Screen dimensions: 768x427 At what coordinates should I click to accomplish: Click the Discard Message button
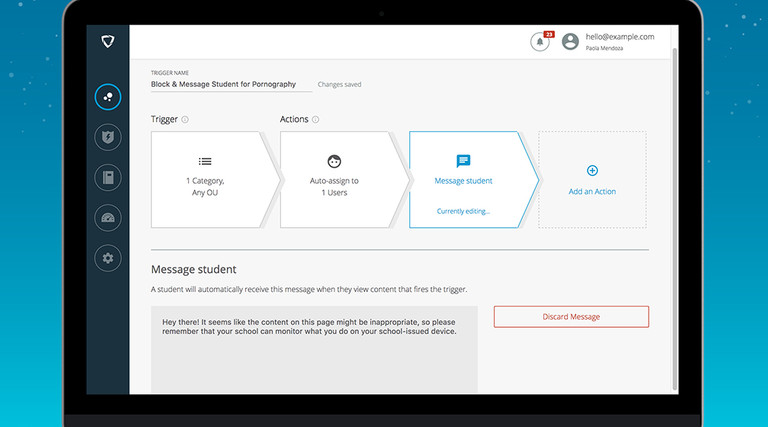click(571, 317)
